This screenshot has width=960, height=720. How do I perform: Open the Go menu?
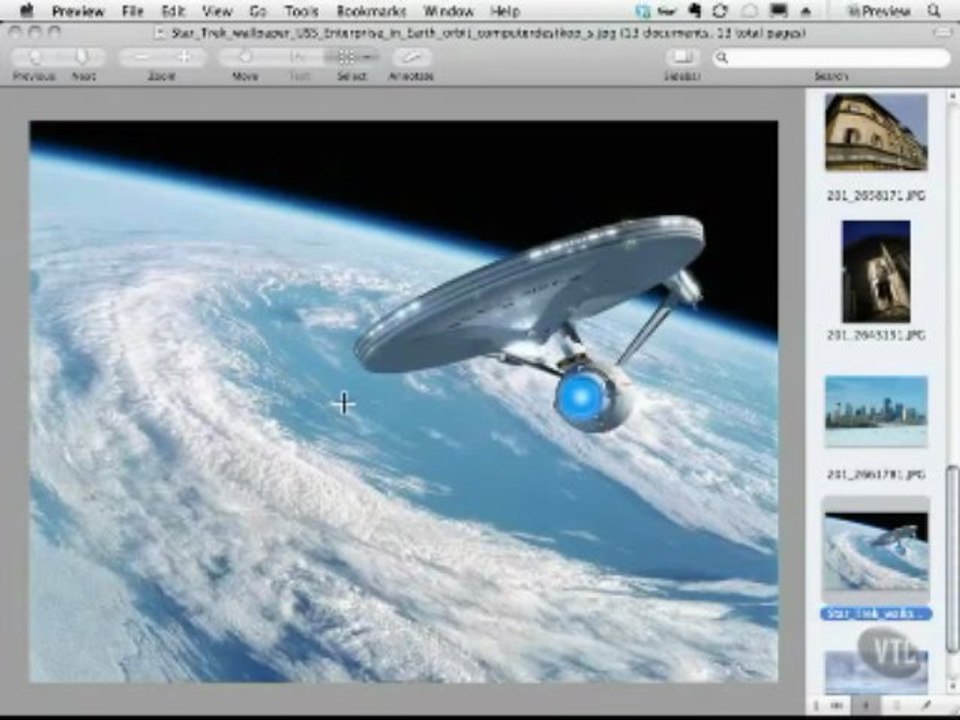pos(258,11)
